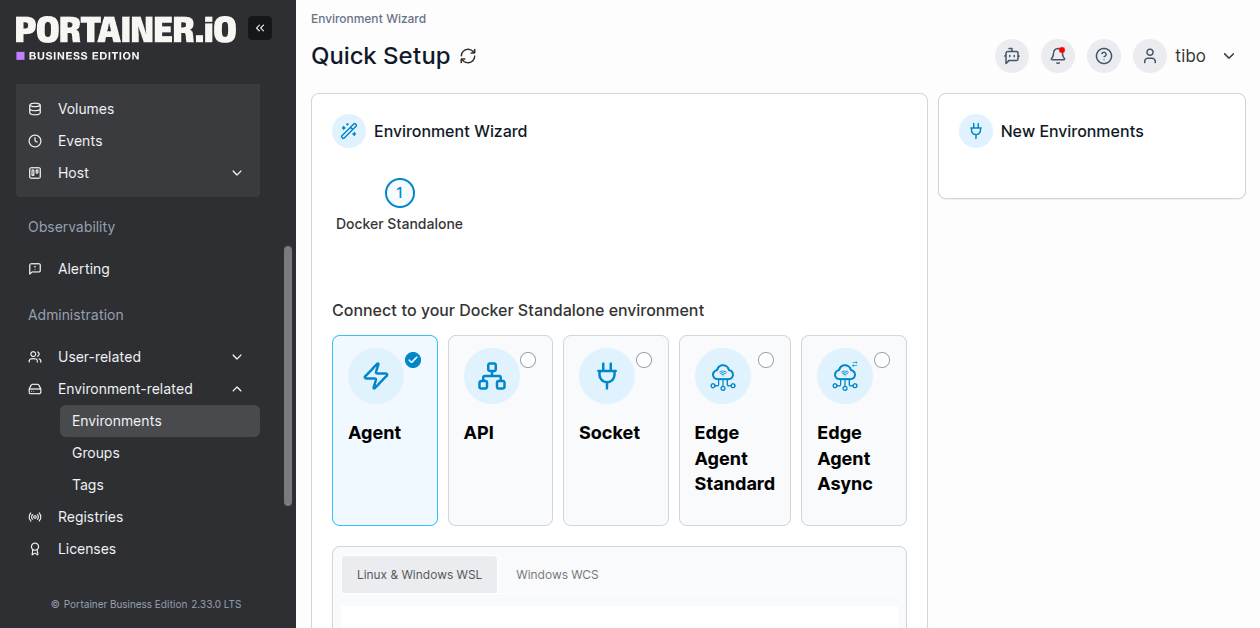Click the Edge Agent Async cloud icon
This screenshot has height=628, width=1260.
[x=845, y=376]
